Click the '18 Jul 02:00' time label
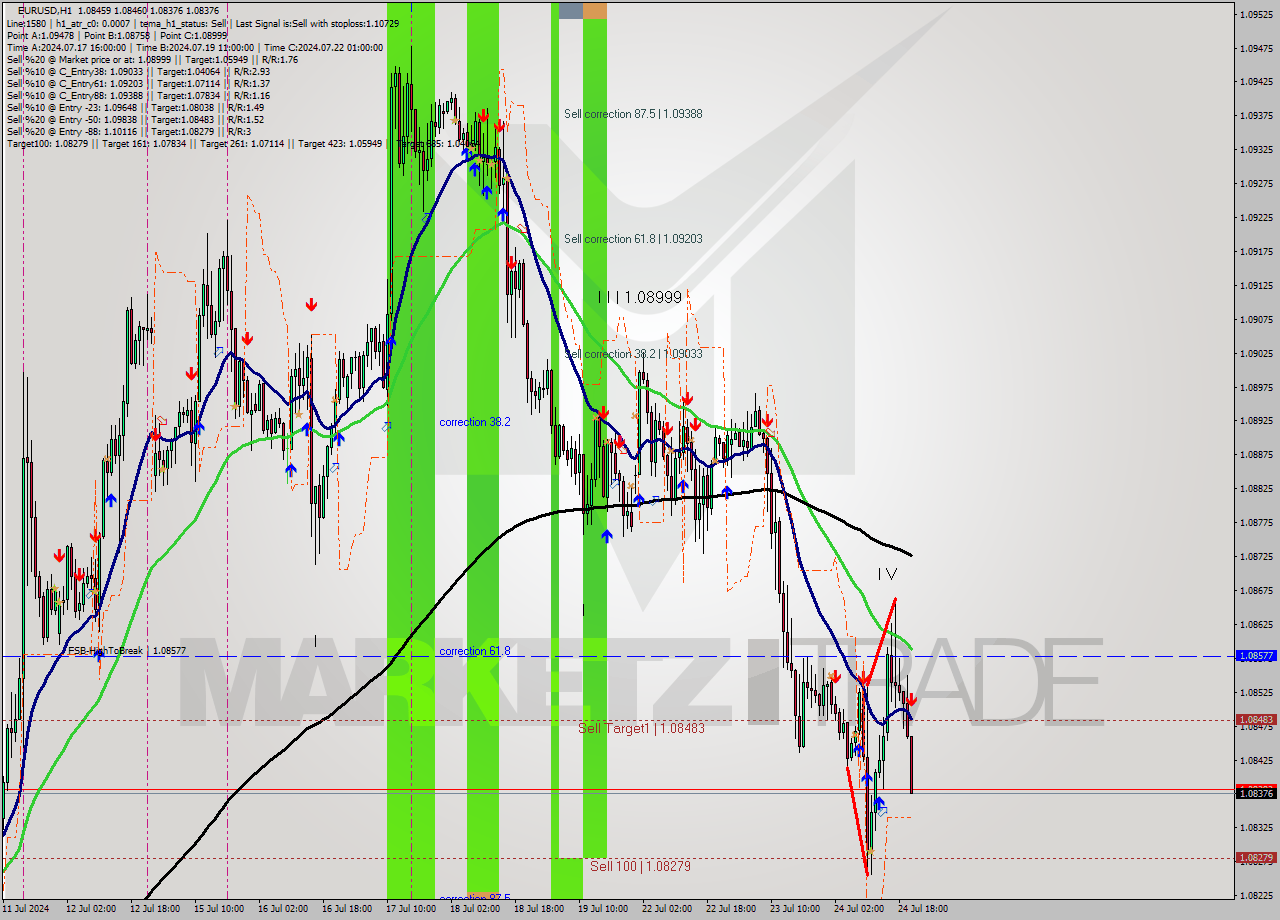Viewport: 1280px width, 920px height. pos(475,909)
